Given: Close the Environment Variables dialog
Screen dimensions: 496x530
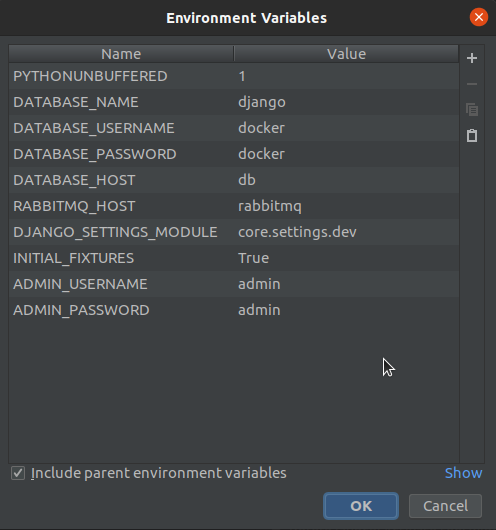Looking at the screenshot, I should click(x=478, y=17).
